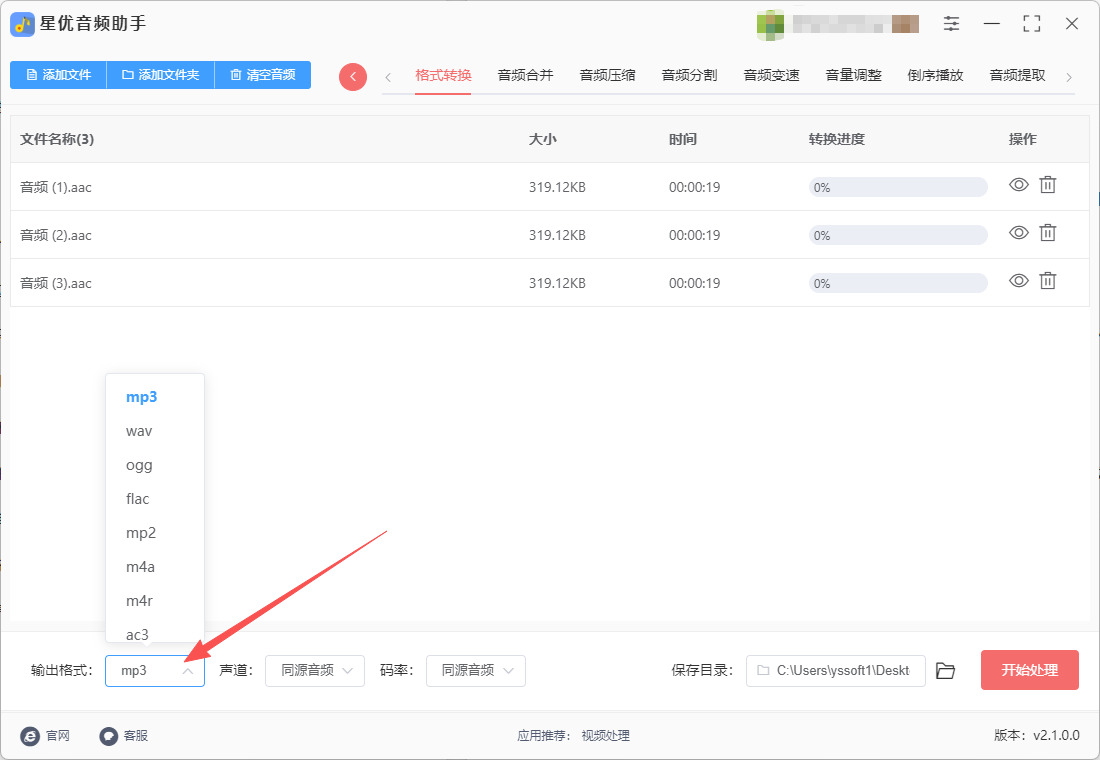Screen dimensions: 1100x760
Task: Click eye icon for 音频 (3).aac
Action: (1018, 281)
